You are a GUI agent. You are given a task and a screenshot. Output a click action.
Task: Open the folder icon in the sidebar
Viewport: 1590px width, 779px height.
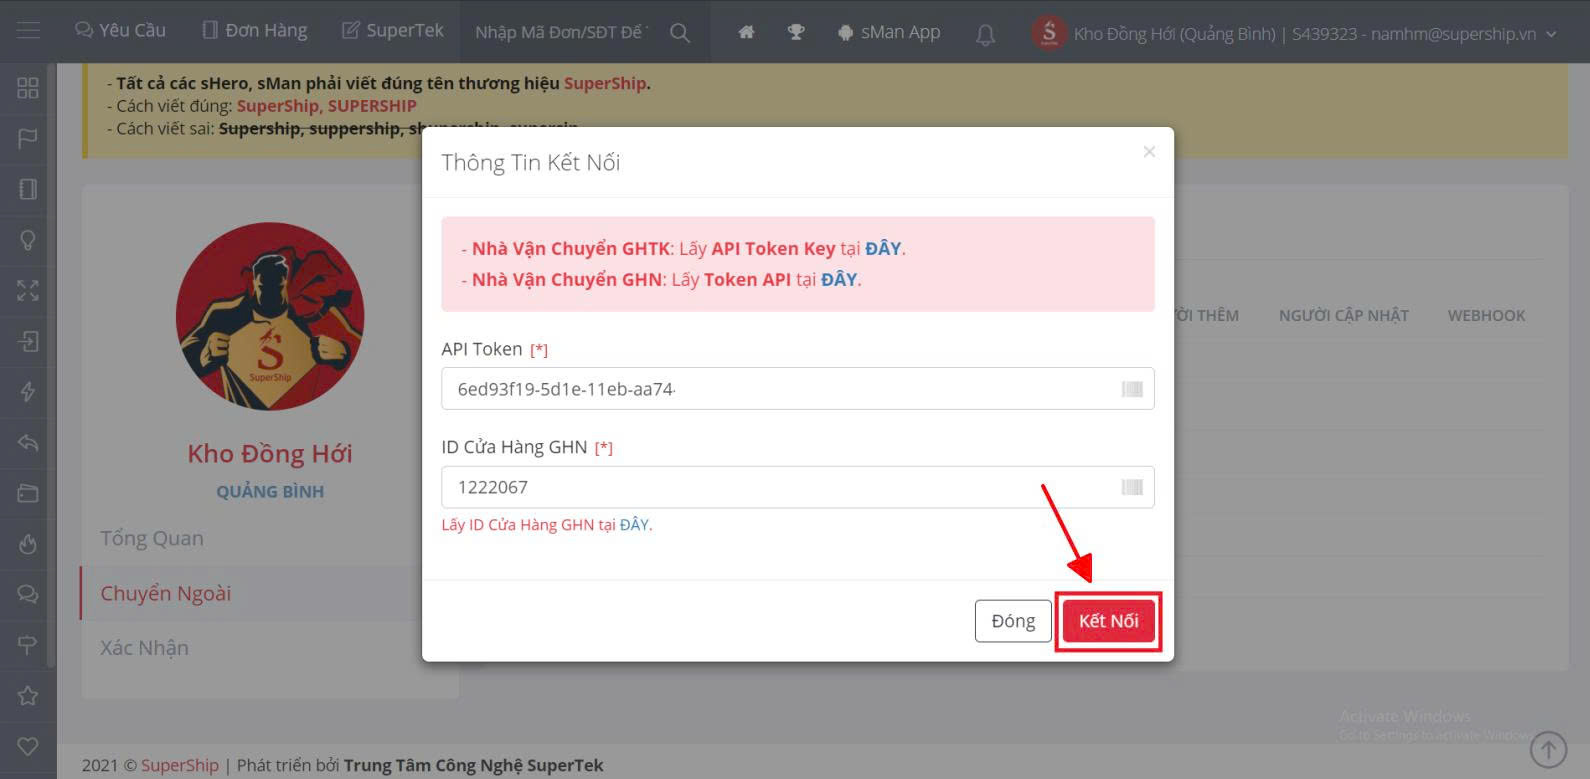click(28, 493)
